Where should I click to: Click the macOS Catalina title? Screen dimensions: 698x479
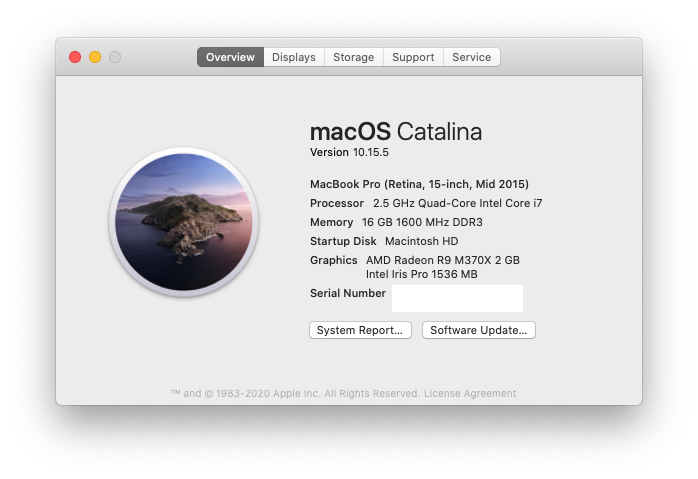coord(396,132)
